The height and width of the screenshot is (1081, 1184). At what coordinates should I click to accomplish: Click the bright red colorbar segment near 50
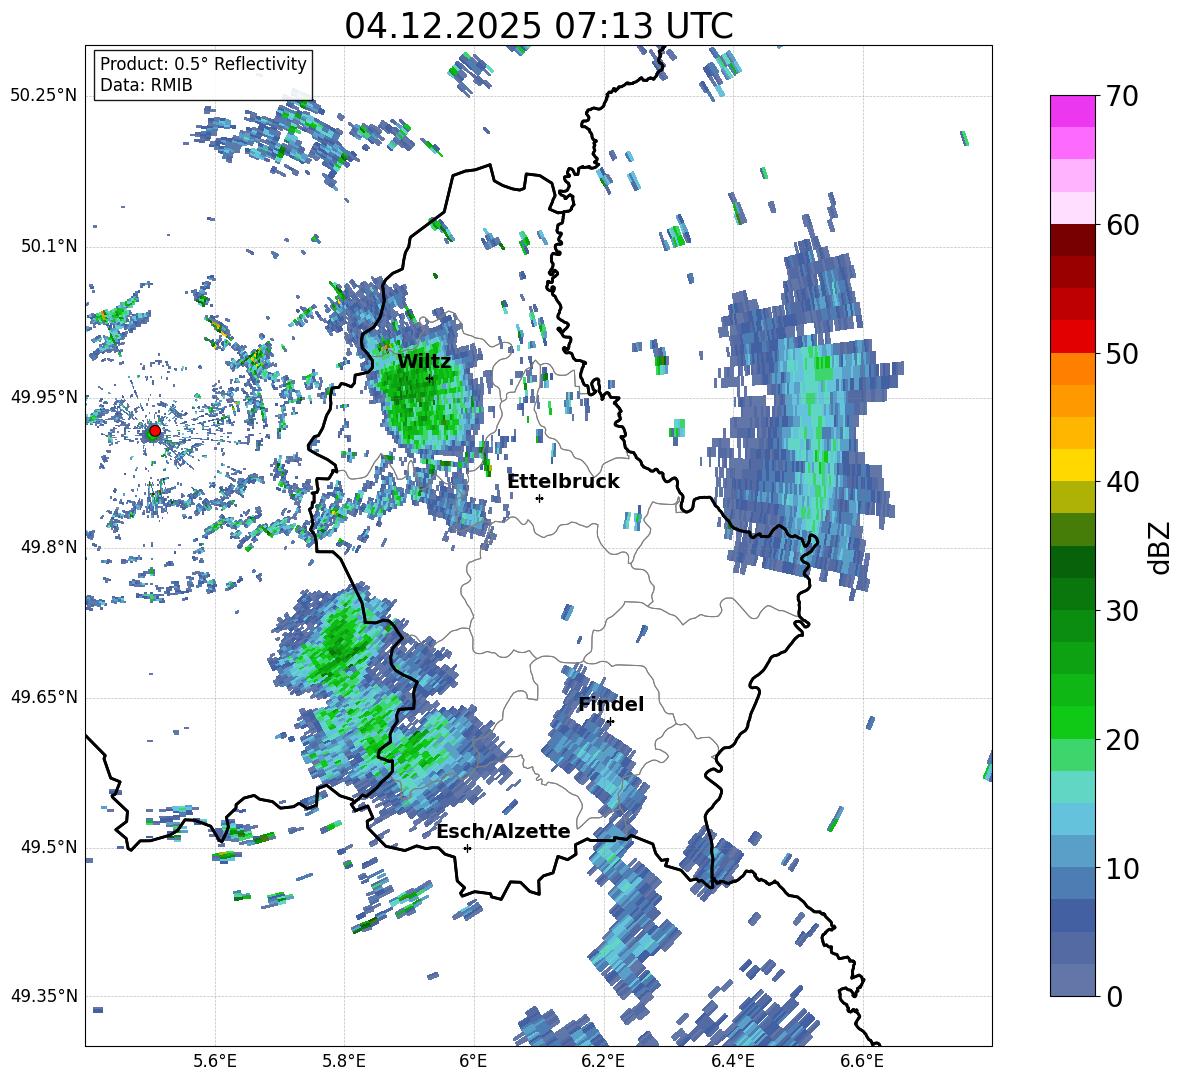[1072, 337]
